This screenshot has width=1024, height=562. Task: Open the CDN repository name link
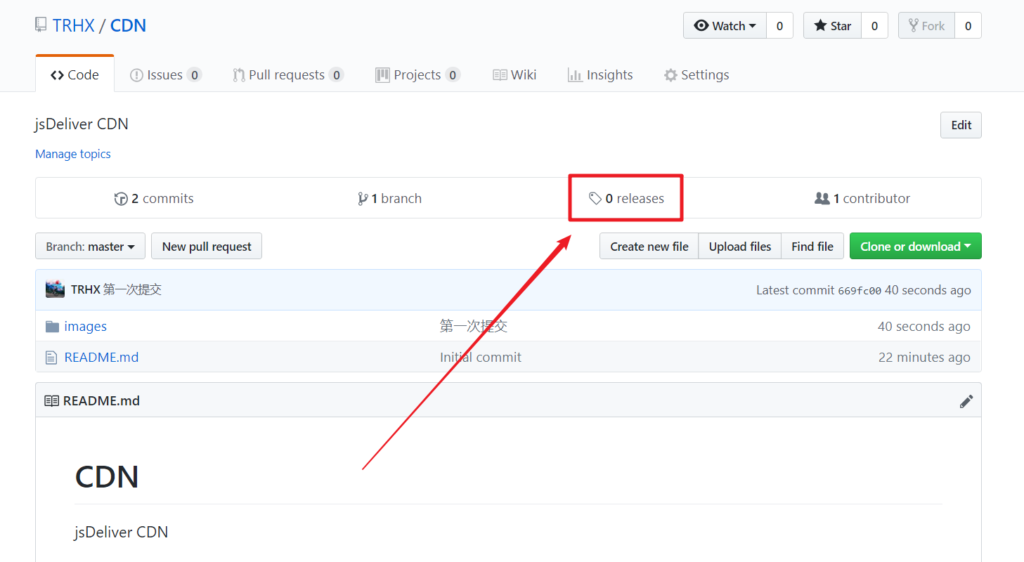point(128,25)
